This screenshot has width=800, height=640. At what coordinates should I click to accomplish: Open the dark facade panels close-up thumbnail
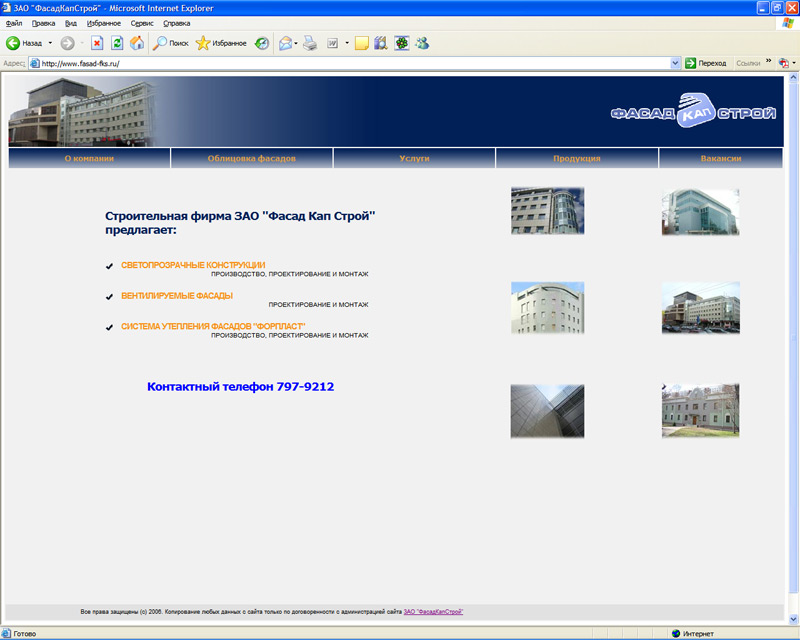click(x=547, y=411)
